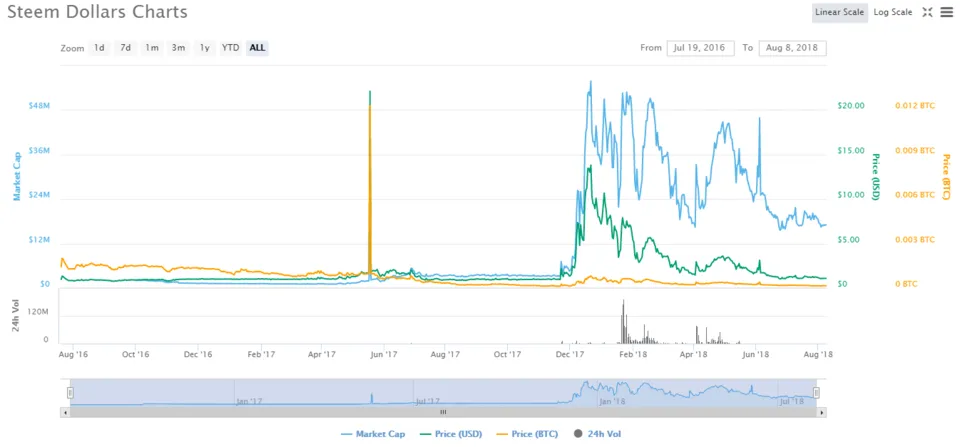Click the Jul '18 navigator label
The width and height of the screenshot is (960, 447).
[x=791, y=402]
